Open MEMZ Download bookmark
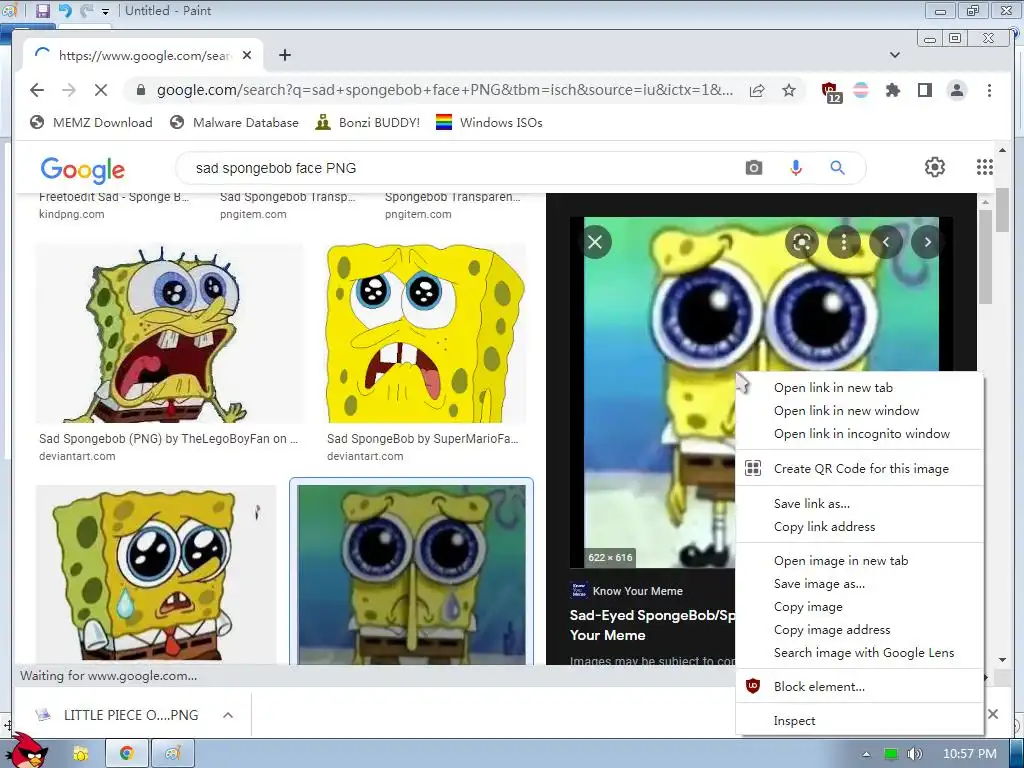This screenshot has width=1024, height=768. [91, 123]
